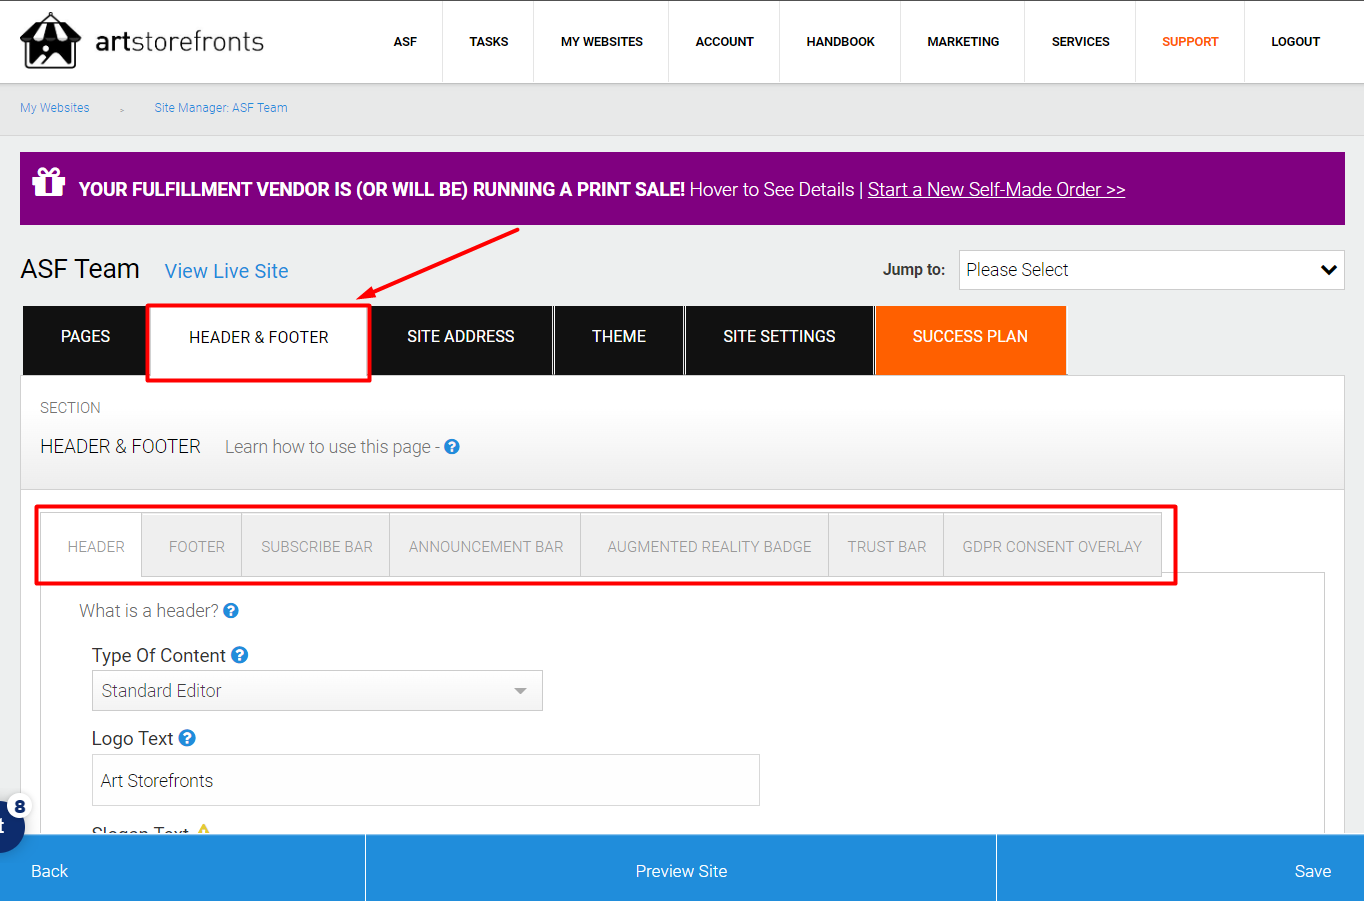Click the Logo Text help icon

click(187, 738)
